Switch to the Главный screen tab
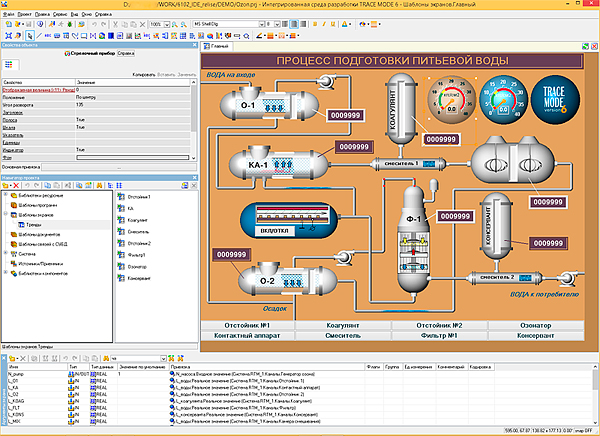Image resolution: width=600 pixels, height=436 pixels. tap(216, 46)
